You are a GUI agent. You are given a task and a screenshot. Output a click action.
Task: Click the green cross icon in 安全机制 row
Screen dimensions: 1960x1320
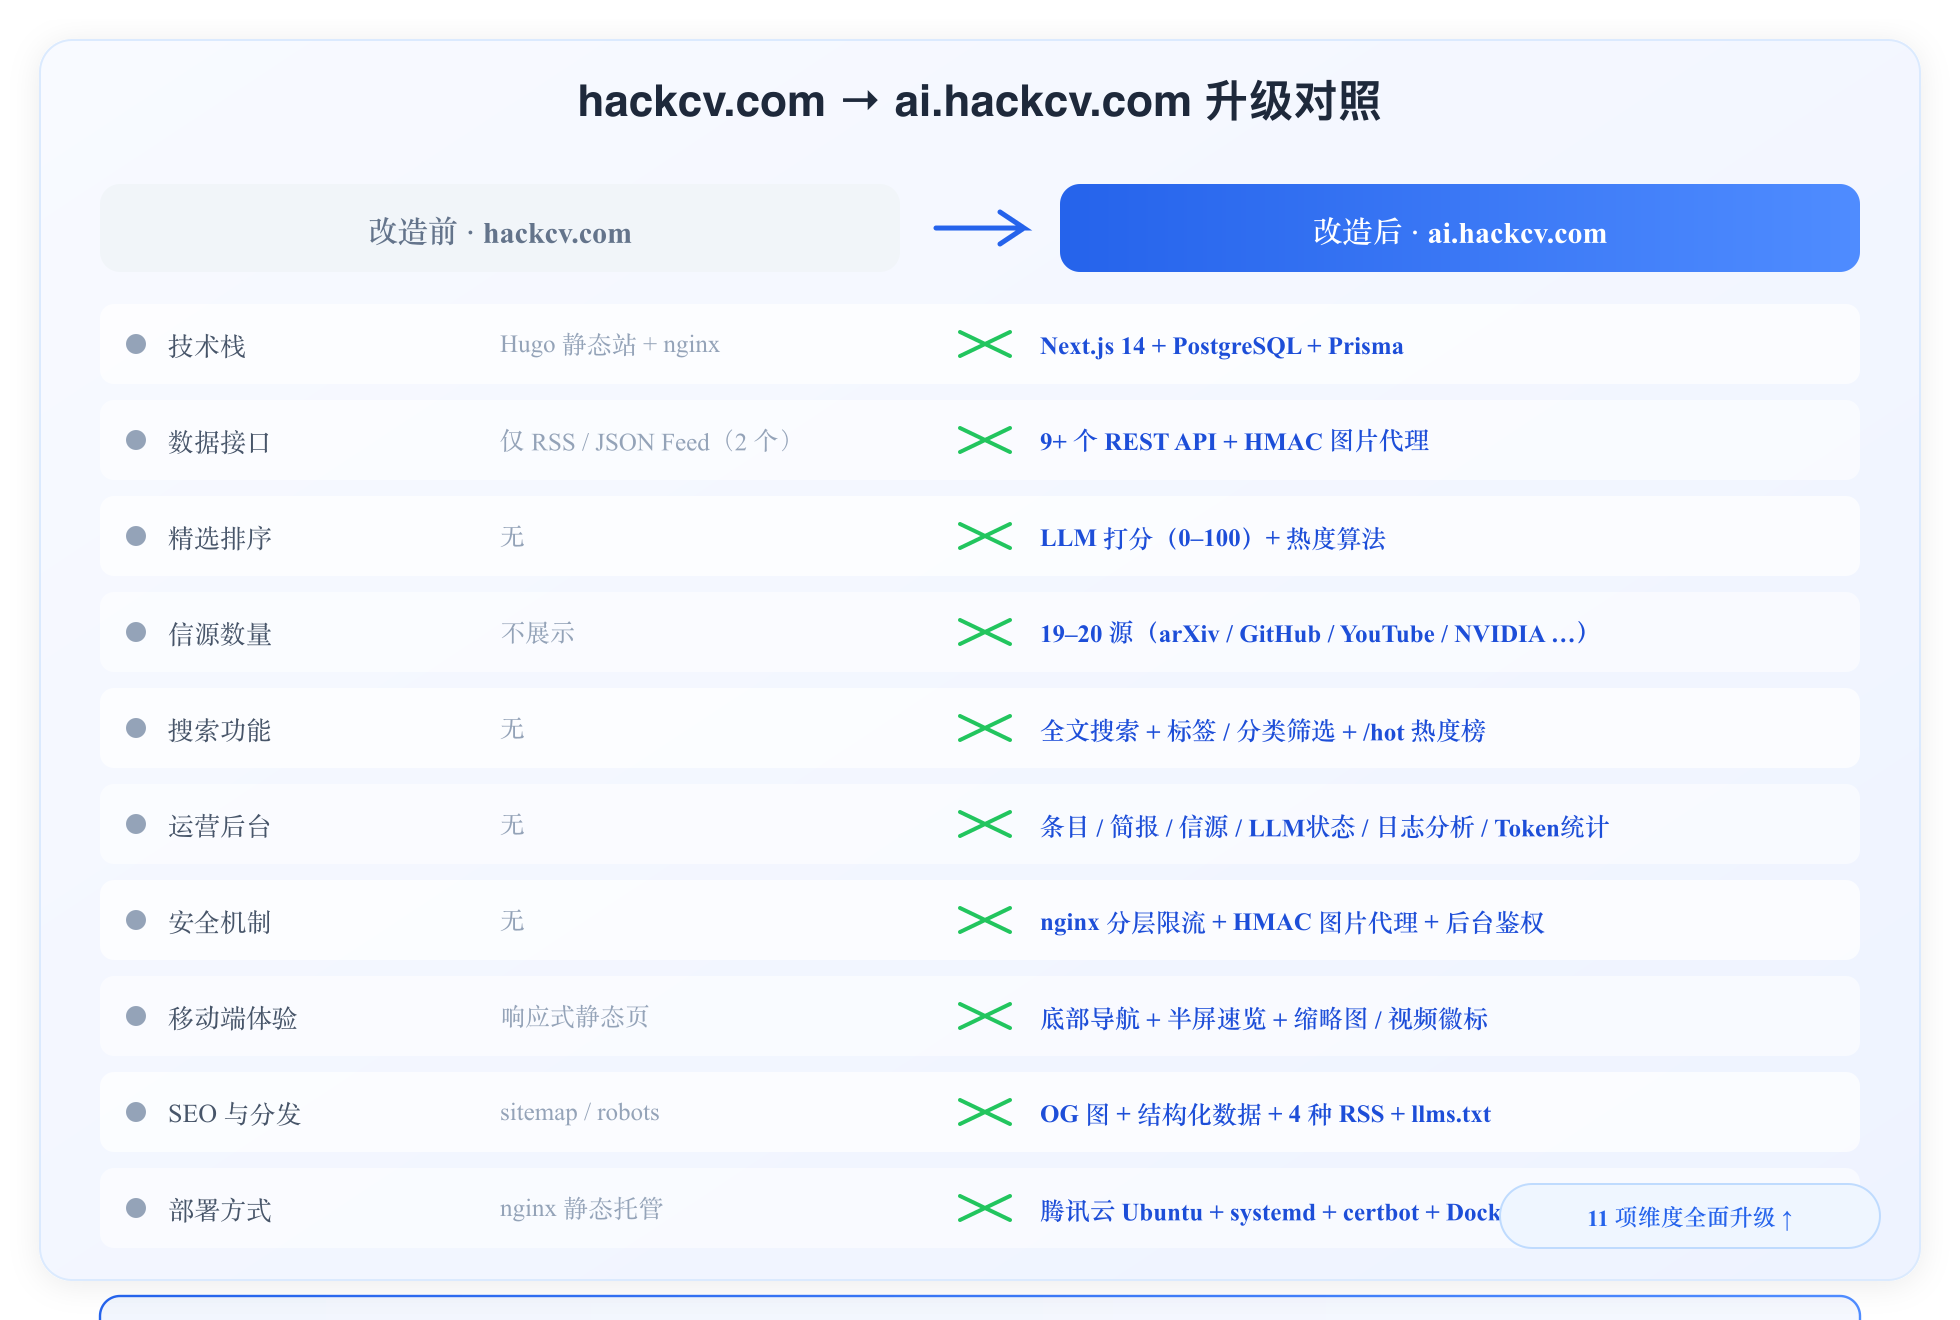985,920
